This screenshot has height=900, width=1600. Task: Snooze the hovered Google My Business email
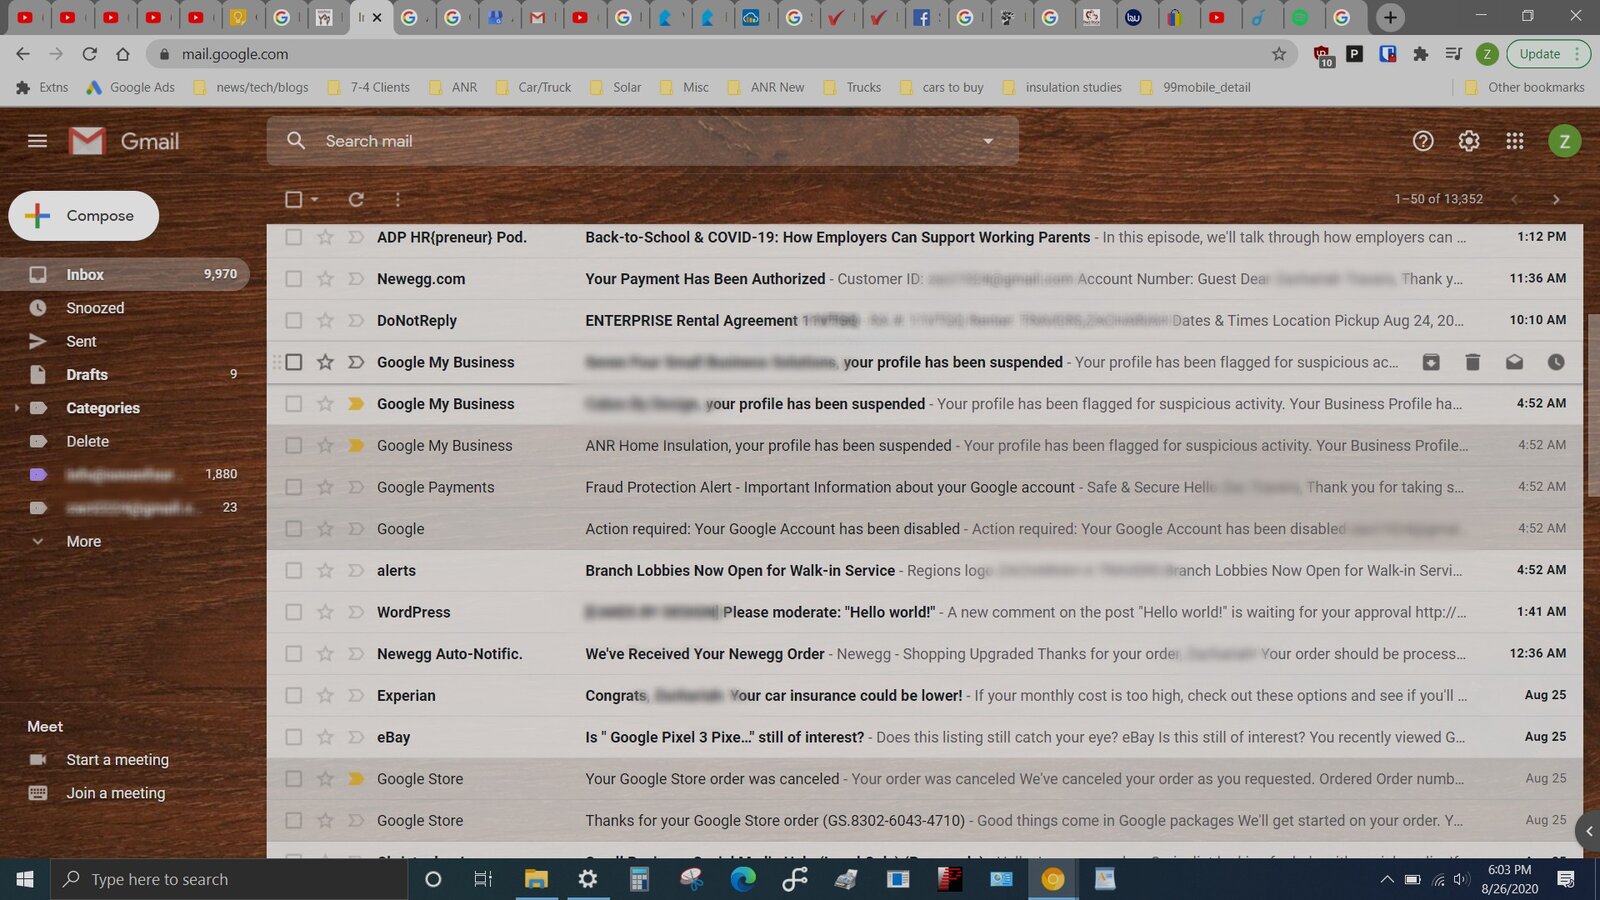(x=1556, y=362)
